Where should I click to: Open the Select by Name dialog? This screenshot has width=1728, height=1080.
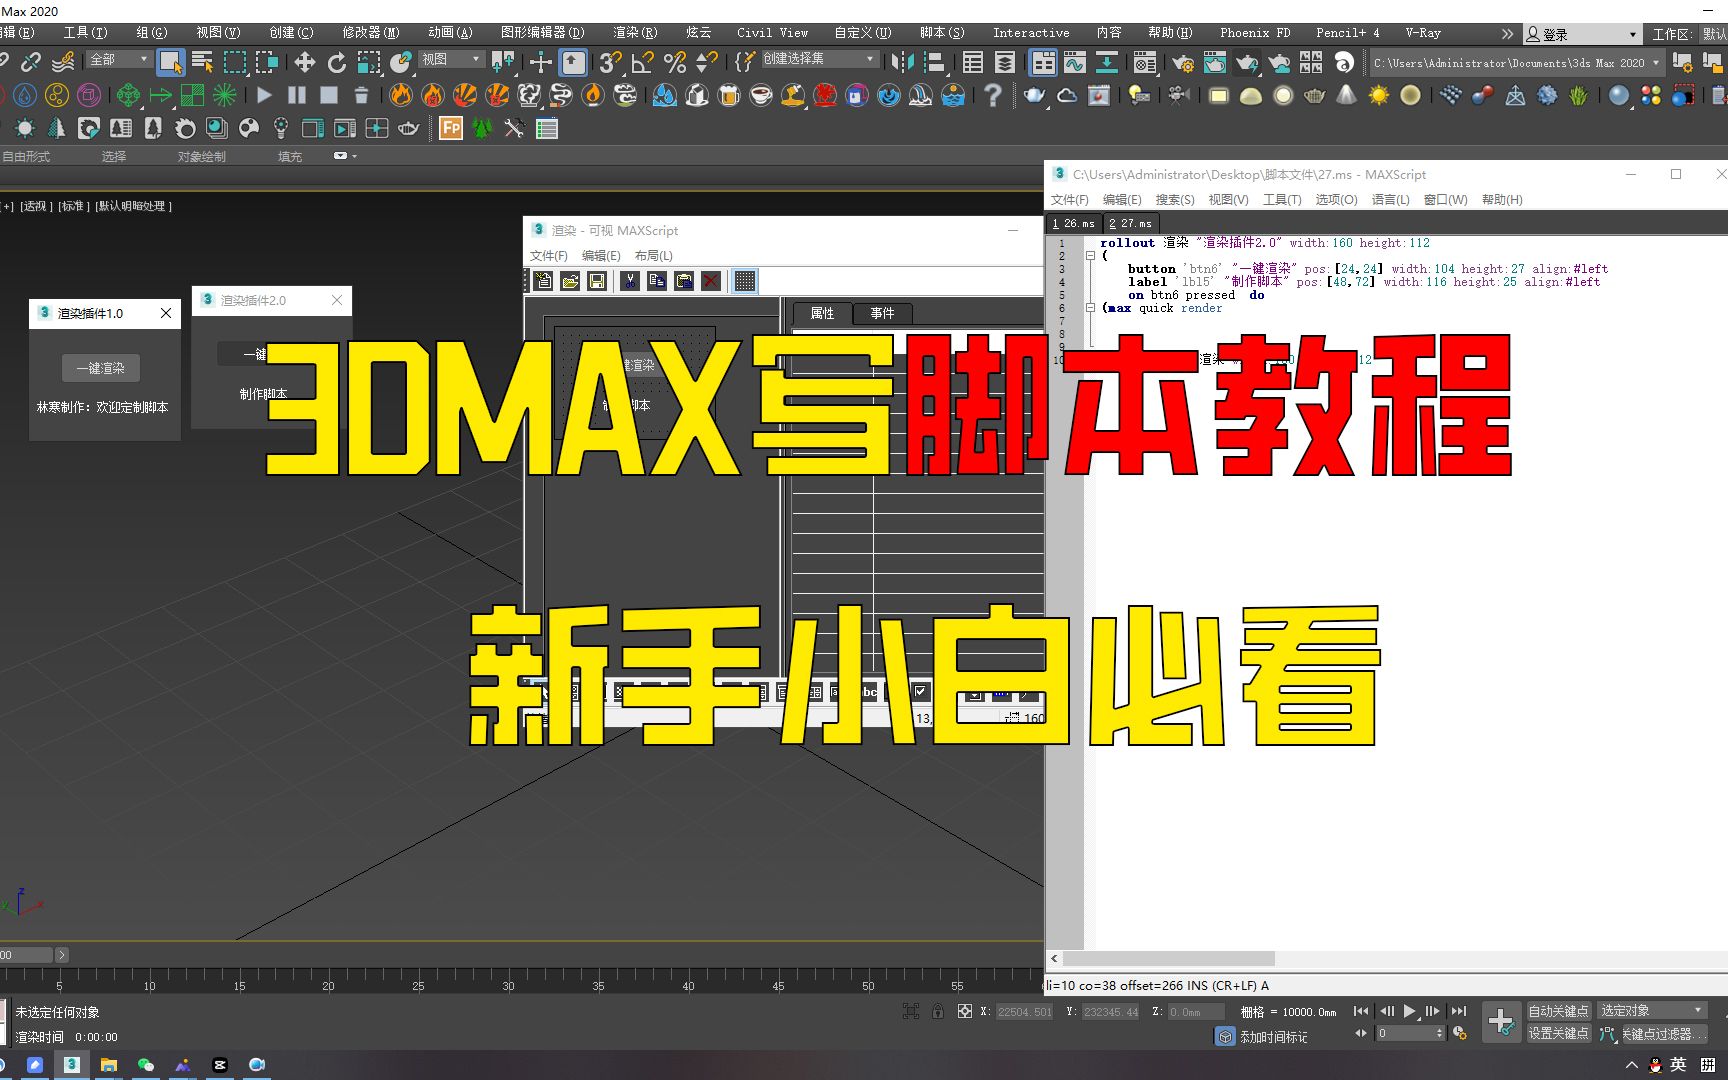[x=202, y=62]
